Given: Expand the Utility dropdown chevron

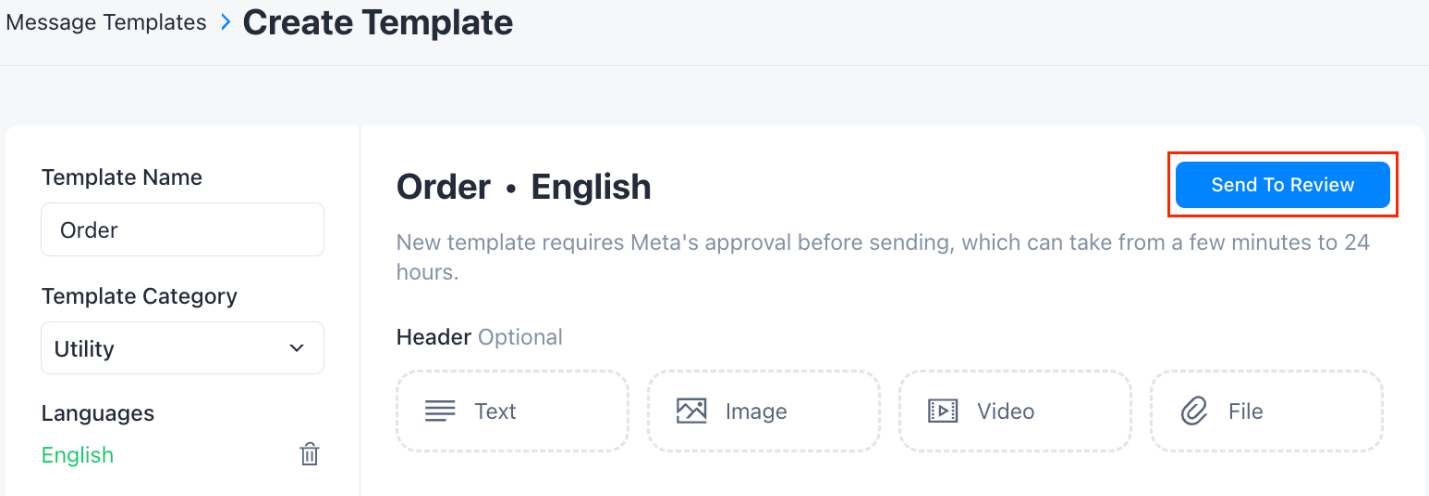Looking at the screenshot, I should pyautogui.click(x=296, y=348).
